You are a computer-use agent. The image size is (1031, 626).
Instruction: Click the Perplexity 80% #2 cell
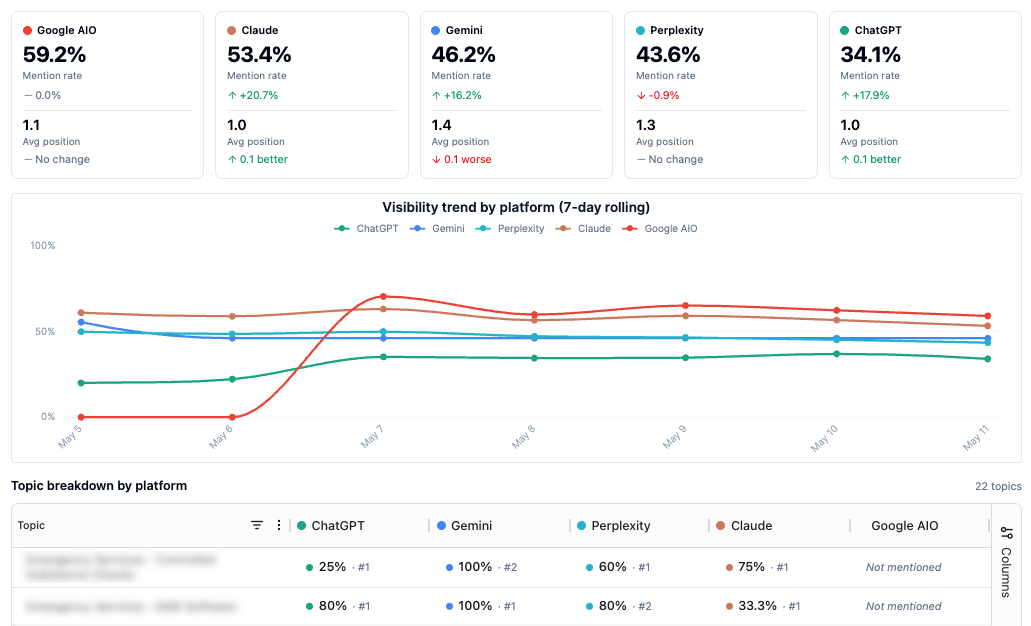[x=619, y=606]
